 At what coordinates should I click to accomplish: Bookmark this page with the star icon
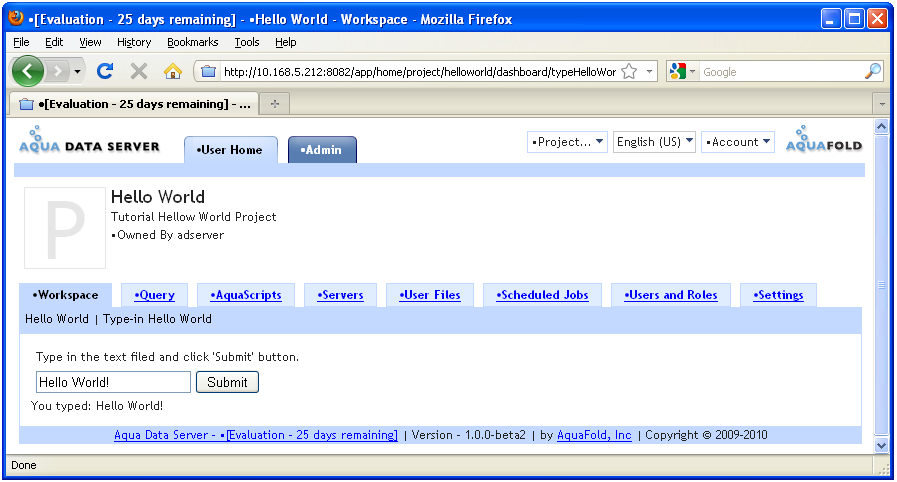629,71
